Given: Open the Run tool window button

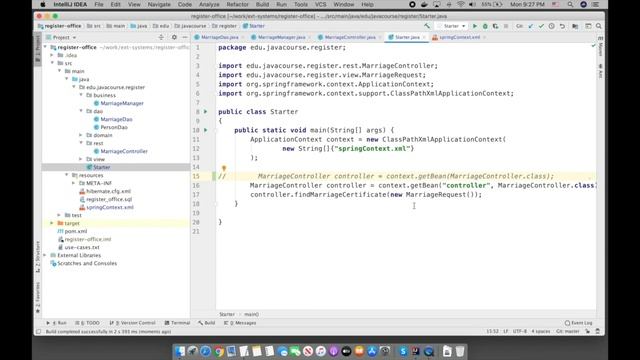Looking at the screenshot, I should tap(56, 323).
